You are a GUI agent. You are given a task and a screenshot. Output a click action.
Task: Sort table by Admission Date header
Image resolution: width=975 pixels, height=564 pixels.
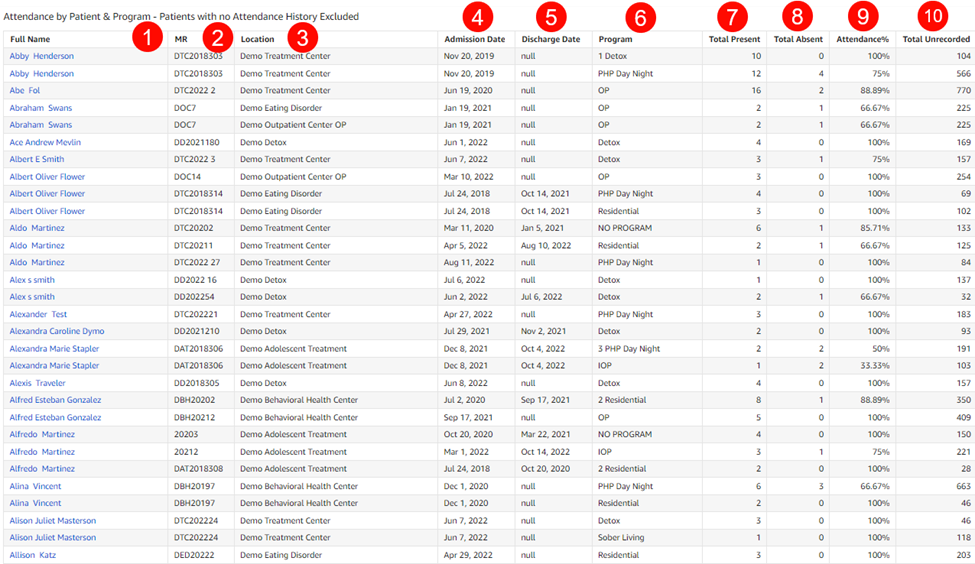[474, 39]
